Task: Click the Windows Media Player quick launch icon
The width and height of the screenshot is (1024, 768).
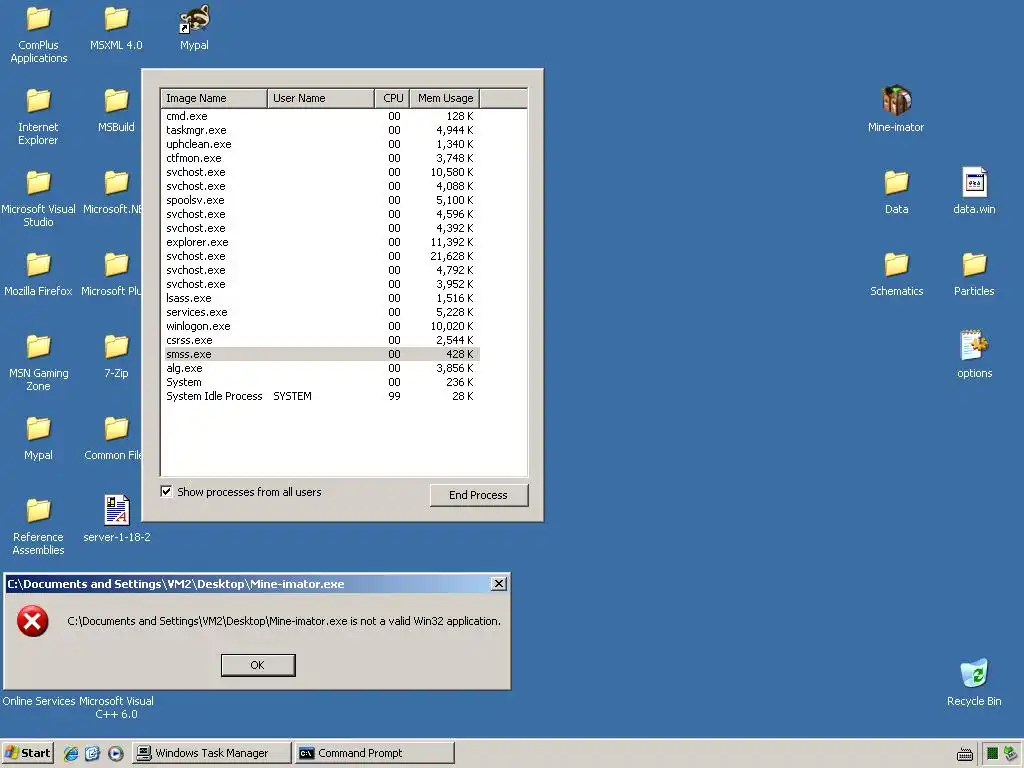Action: tap(116, 753)
